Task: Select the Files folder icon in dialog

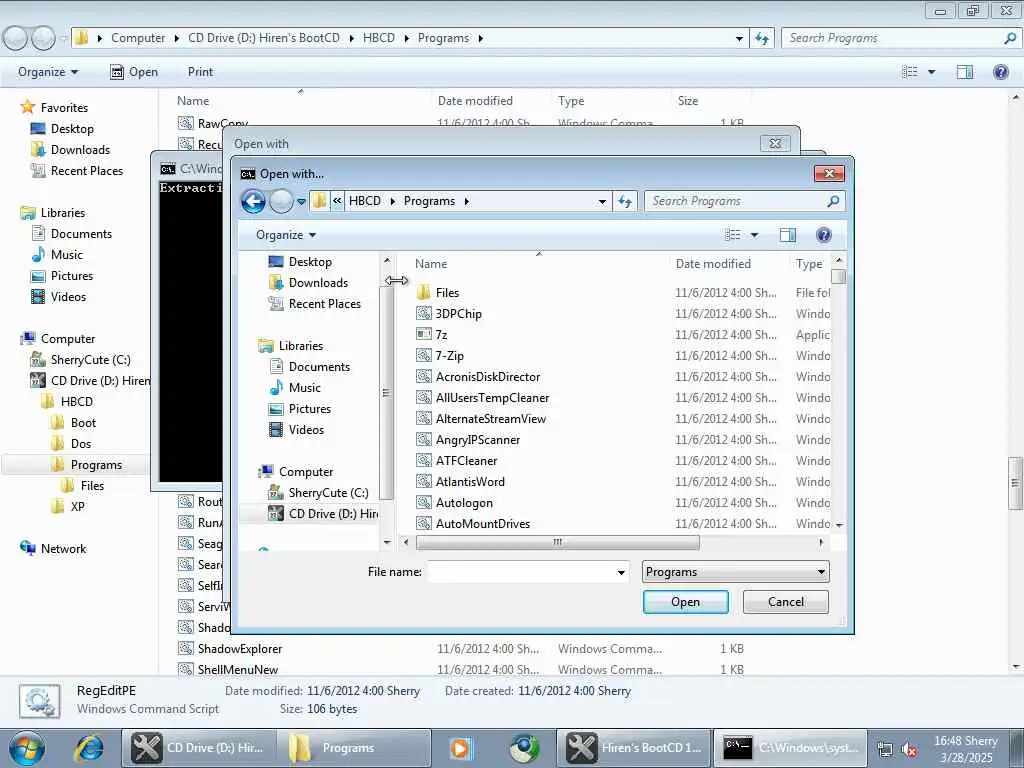Action: (424, 293)
